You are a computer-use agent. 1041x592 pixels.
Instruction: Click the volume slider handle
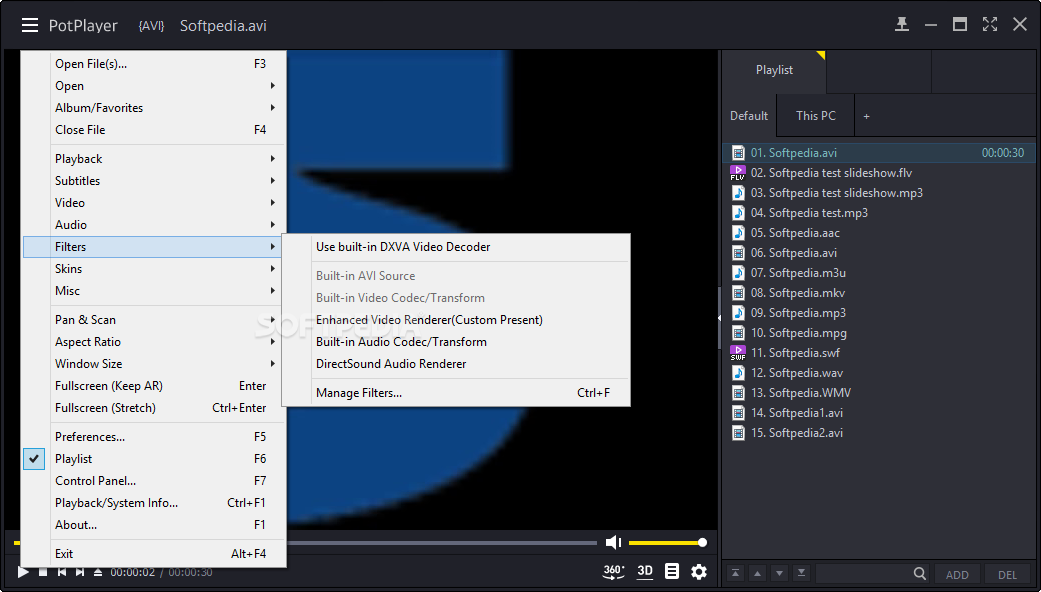click(702, 543)
